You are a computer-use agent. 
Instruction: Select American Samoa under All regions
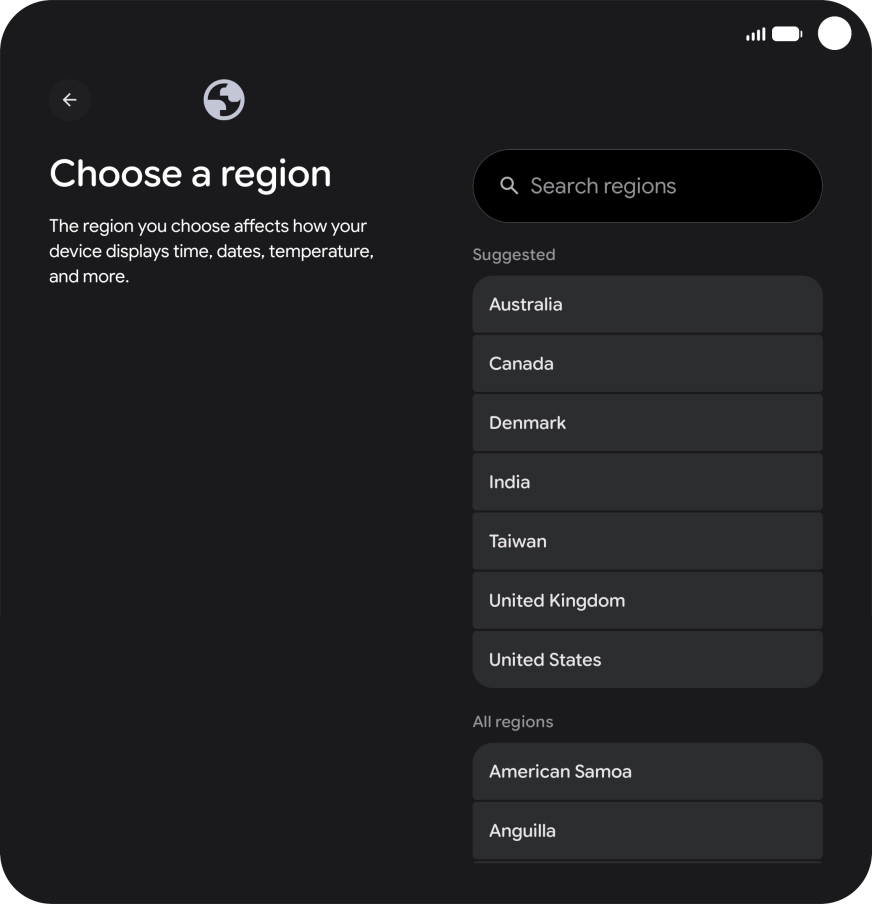pos(647,771)
